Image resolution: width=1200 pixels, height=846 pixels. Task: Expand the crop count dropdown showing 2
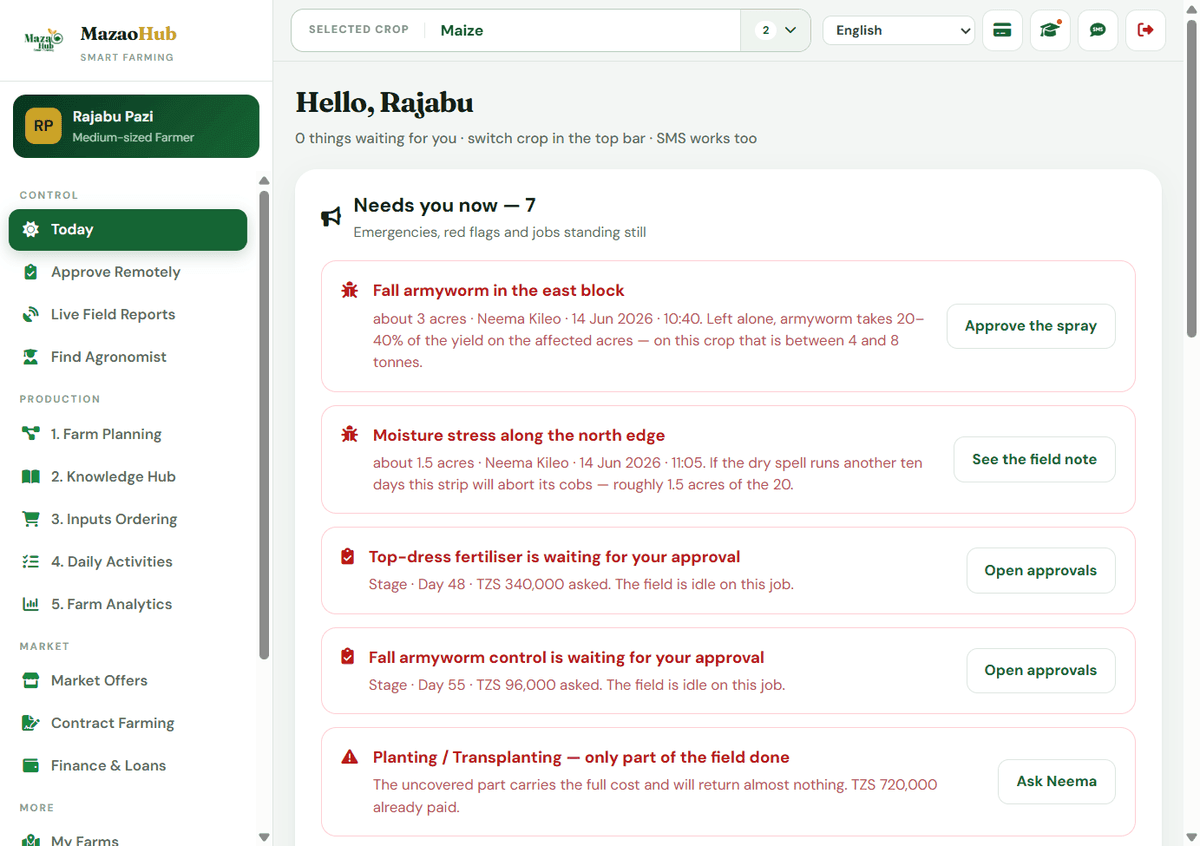click(x=776, y=30)
